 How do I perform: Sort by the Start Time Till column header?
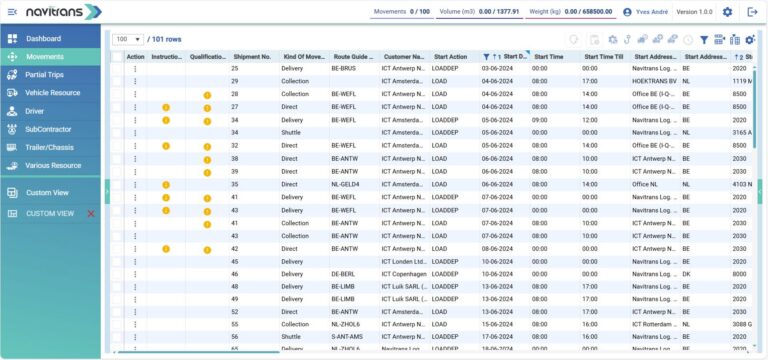click(x=604, y=57)
